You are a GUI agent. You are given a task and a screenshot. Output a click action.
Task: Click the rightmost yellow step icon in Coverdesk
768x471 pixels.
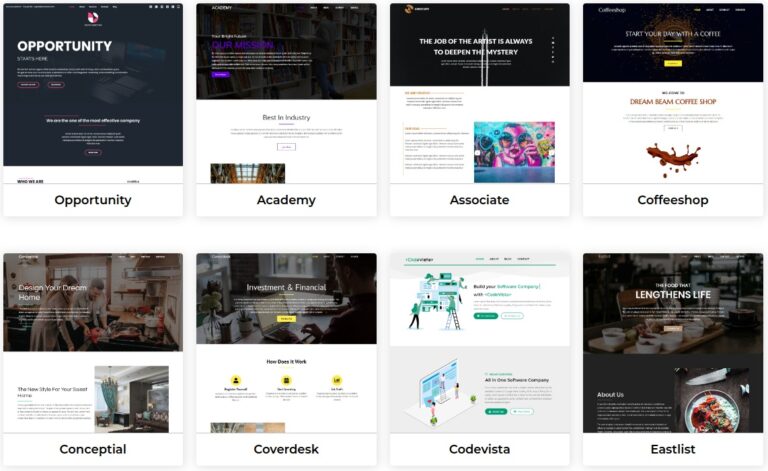338,381
